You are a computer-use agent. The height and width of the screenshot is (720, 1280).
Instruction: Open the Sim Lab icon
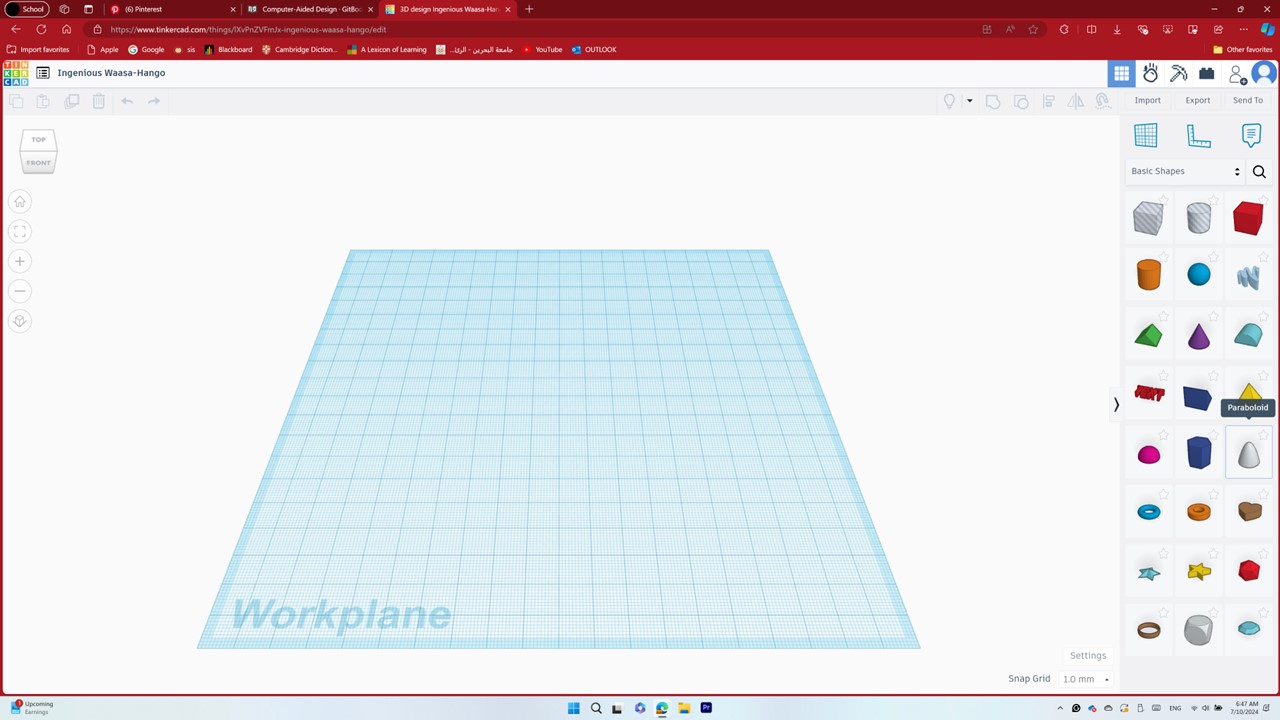(1151, 73)
